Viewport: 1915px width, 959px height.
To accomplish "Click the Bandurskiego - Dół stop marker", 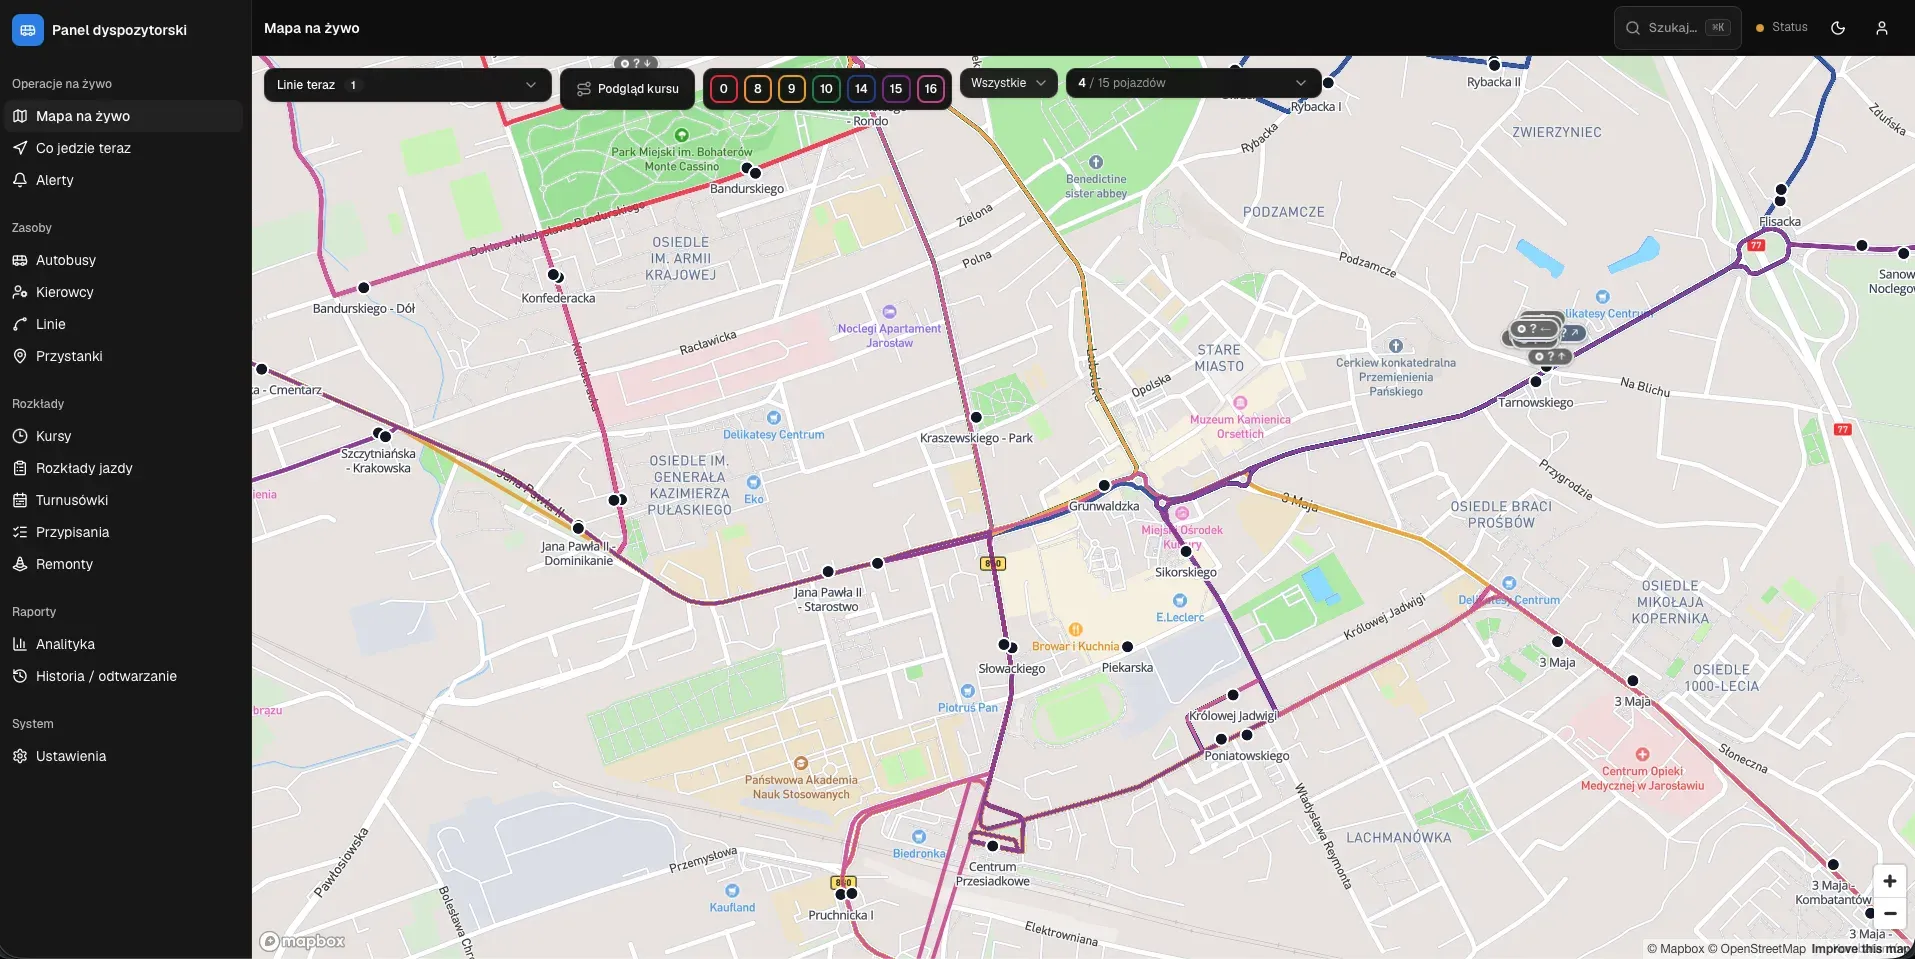I will pyautogui.click(x=364, y=288).
